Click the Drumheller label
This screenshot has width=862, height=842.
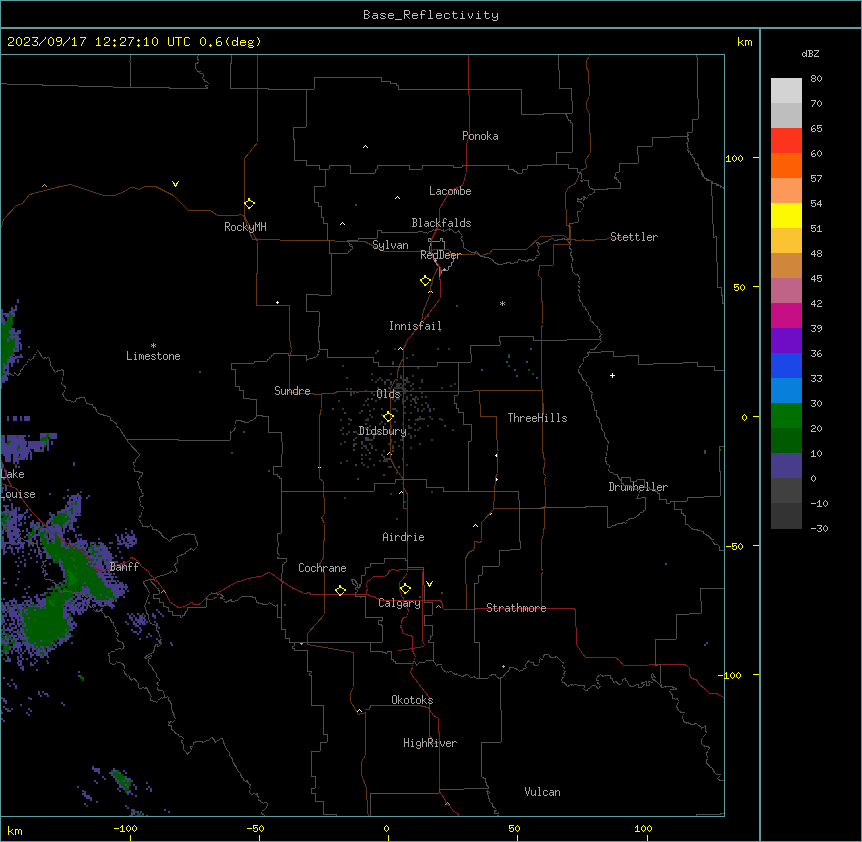tap(638, 487)
